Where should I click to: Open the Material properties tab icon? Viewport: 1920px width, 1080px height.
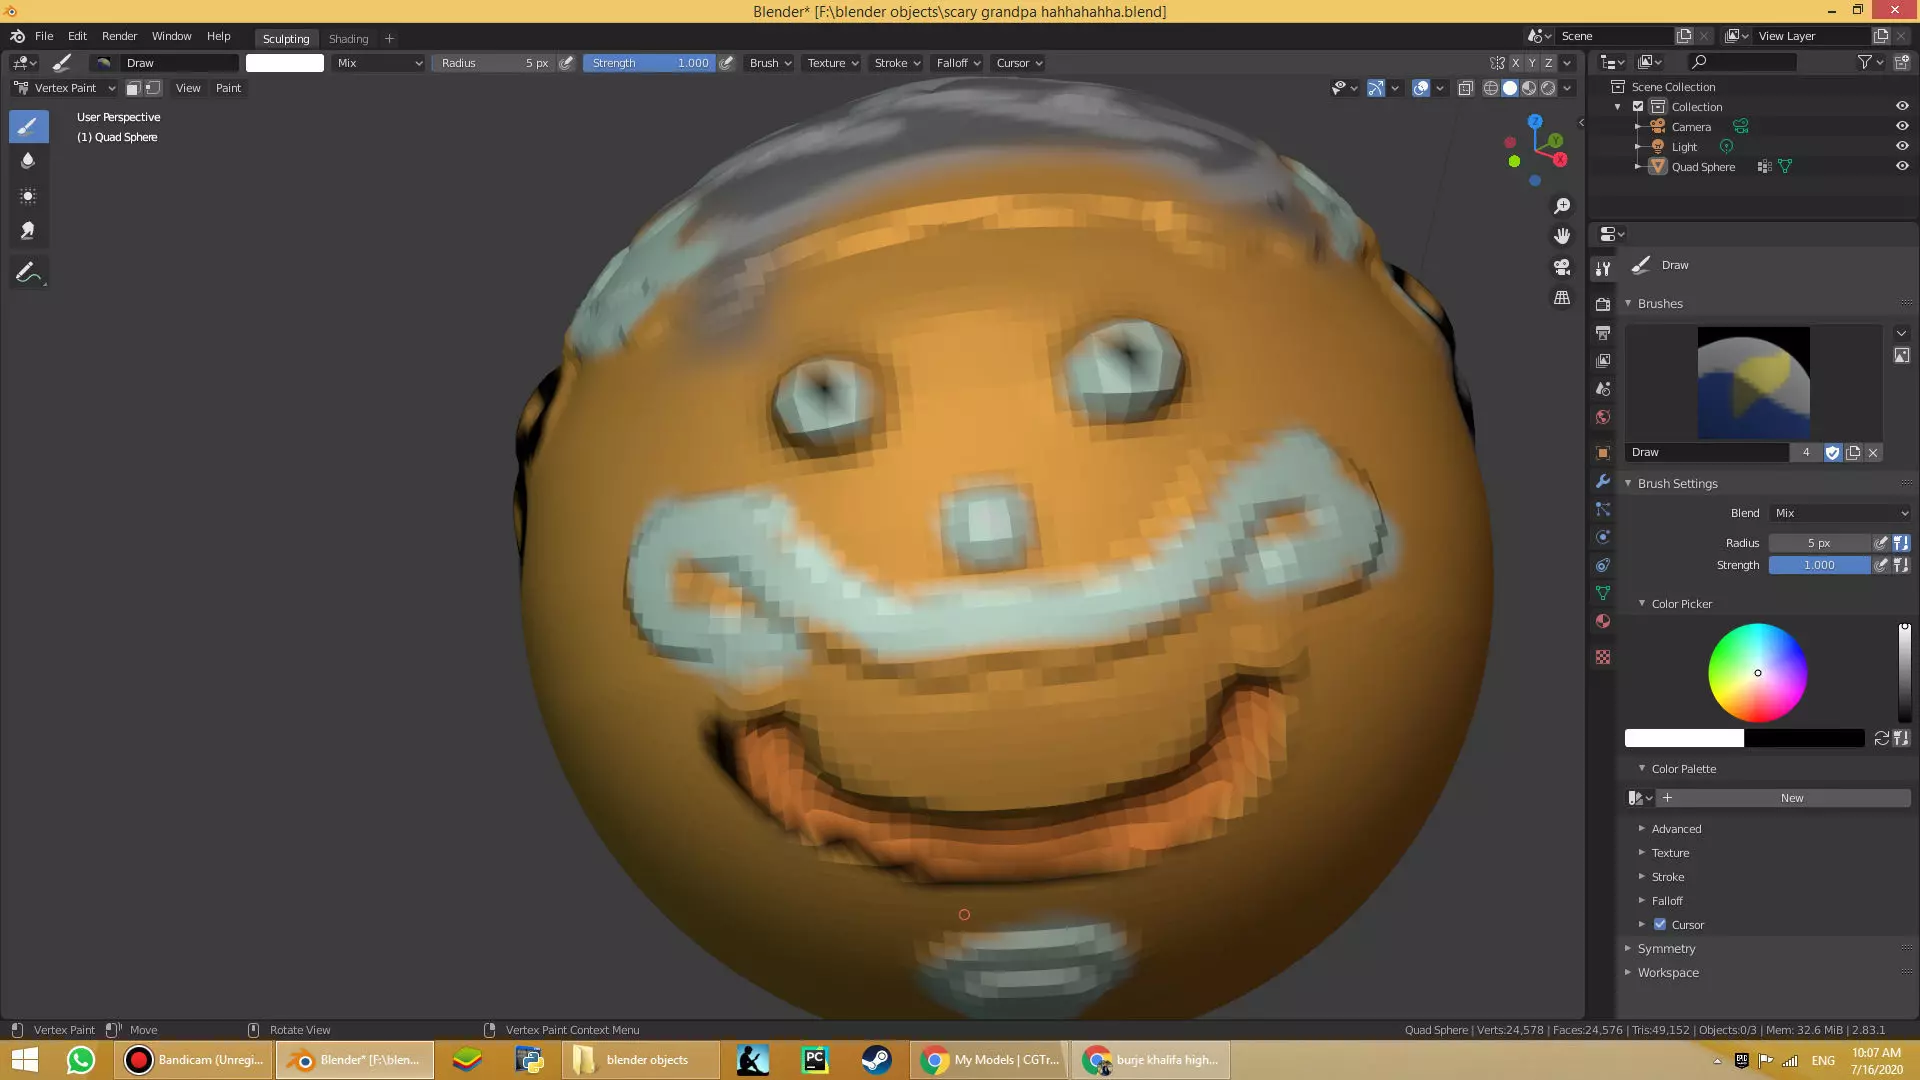pos(1603,621)
